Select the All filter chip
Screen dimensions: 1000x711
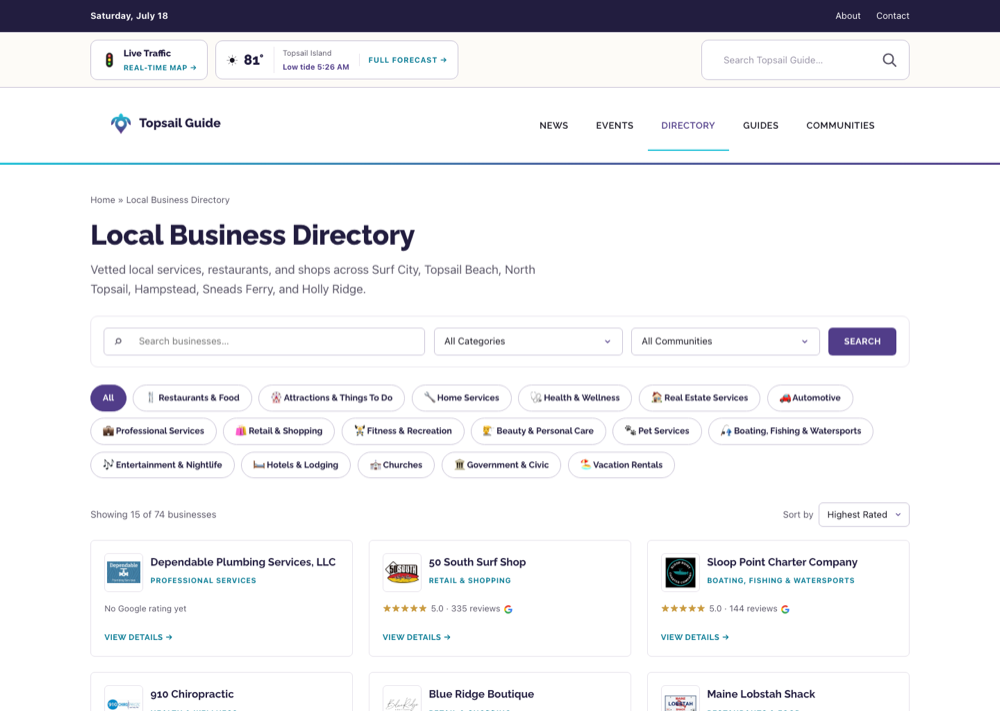click(108, 398)
